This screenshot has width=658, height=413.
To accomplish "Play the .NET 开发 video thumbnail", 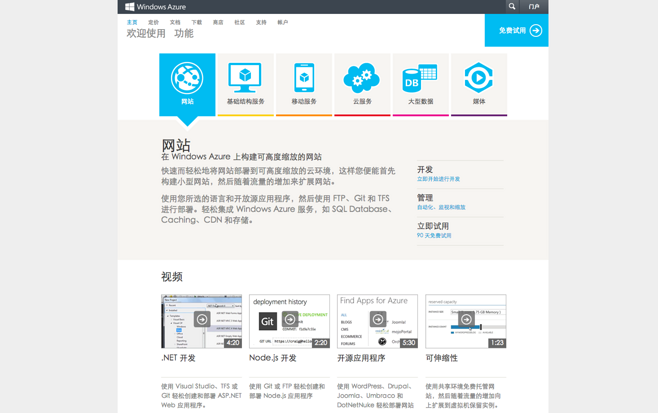I will pyautogui.click(x=201, y=320).
